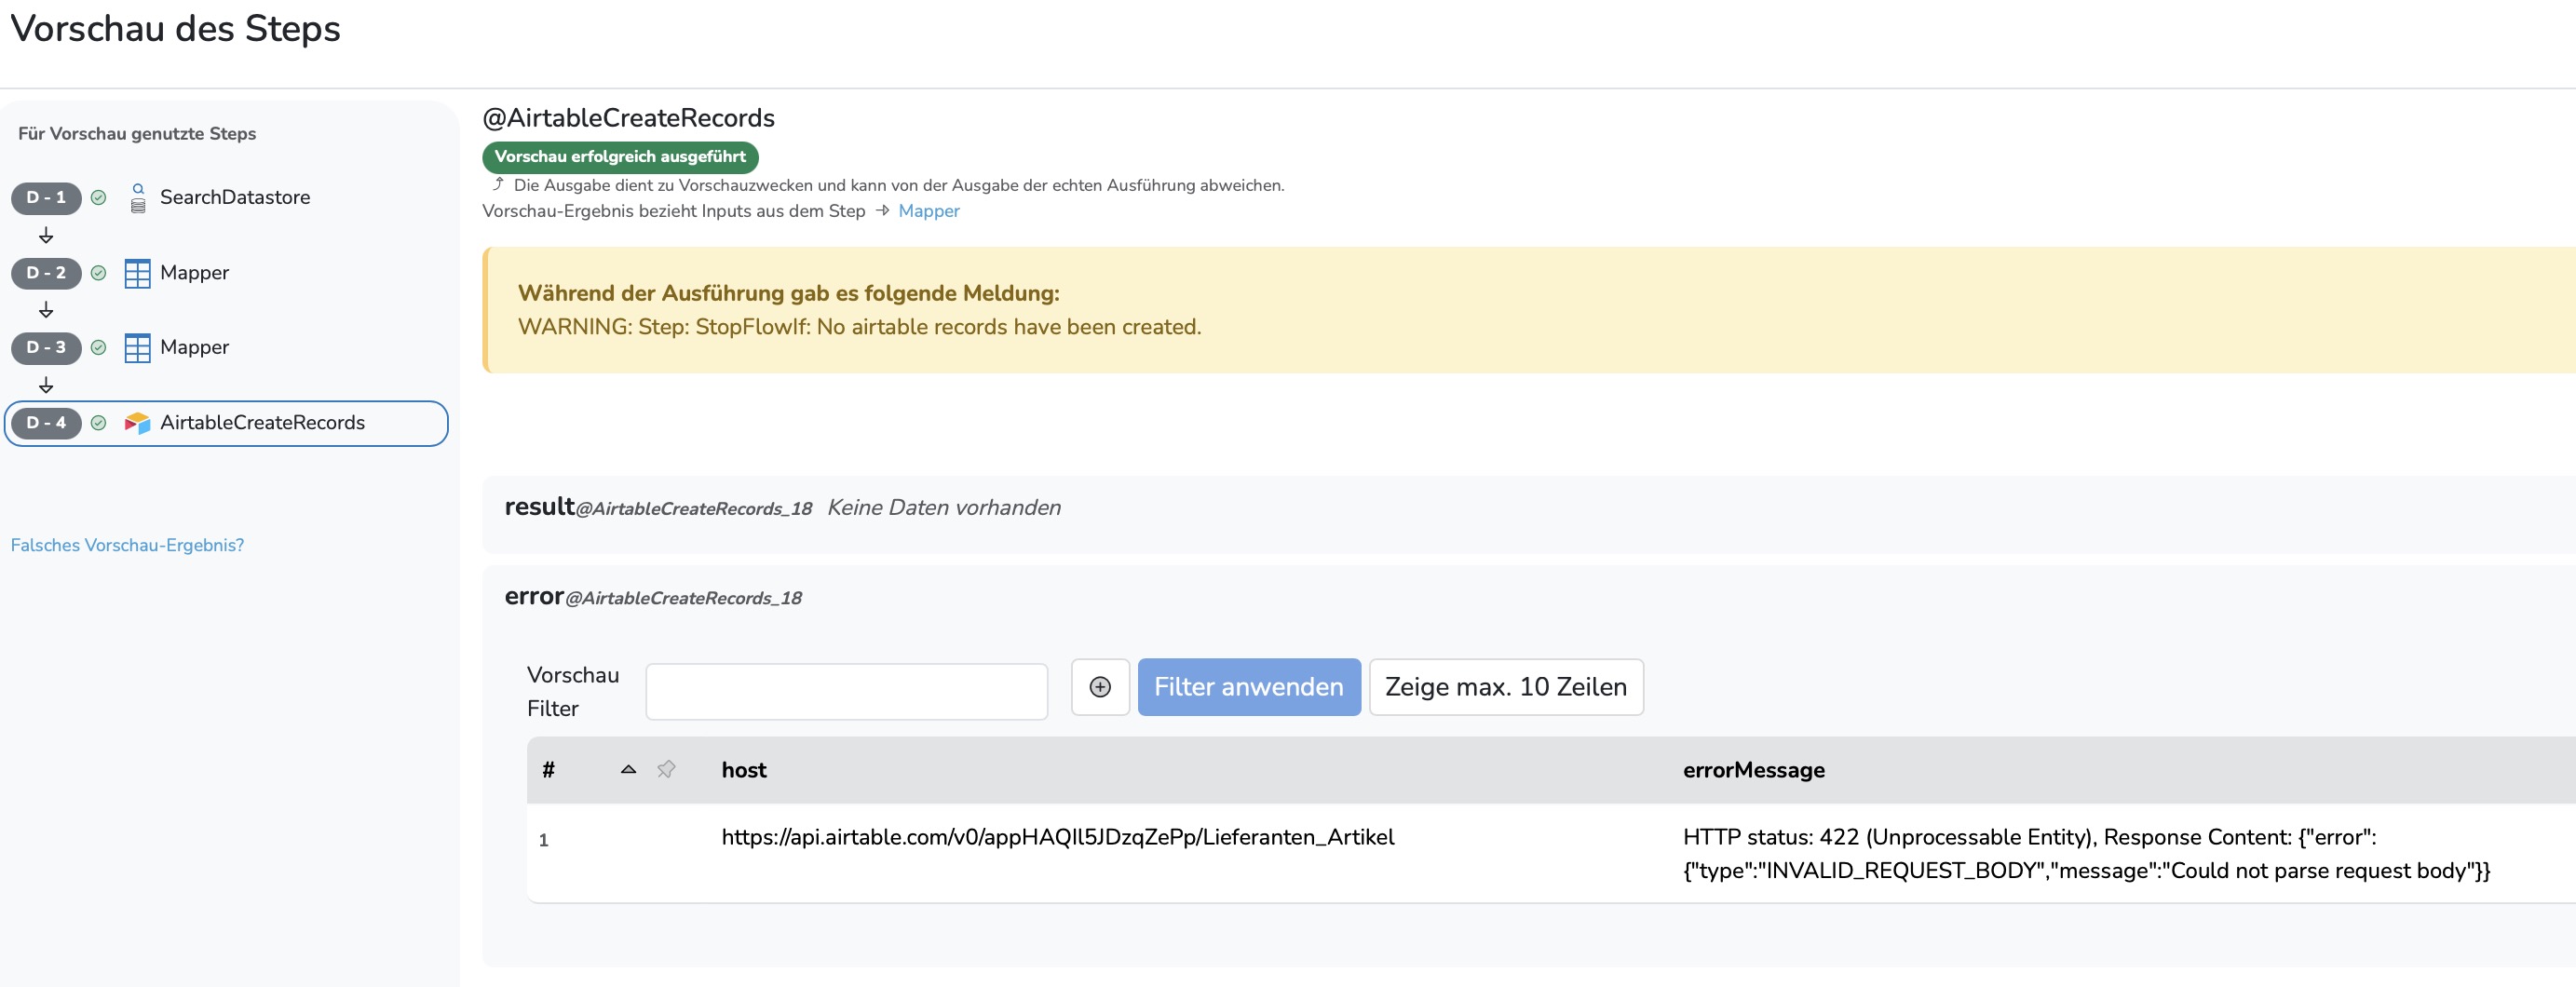Image resolution: width=2576 pixels, height=987 pixels.
Task: Click the result@AirtableCreateRecords_18 heading
Action: tap(658, 507)
